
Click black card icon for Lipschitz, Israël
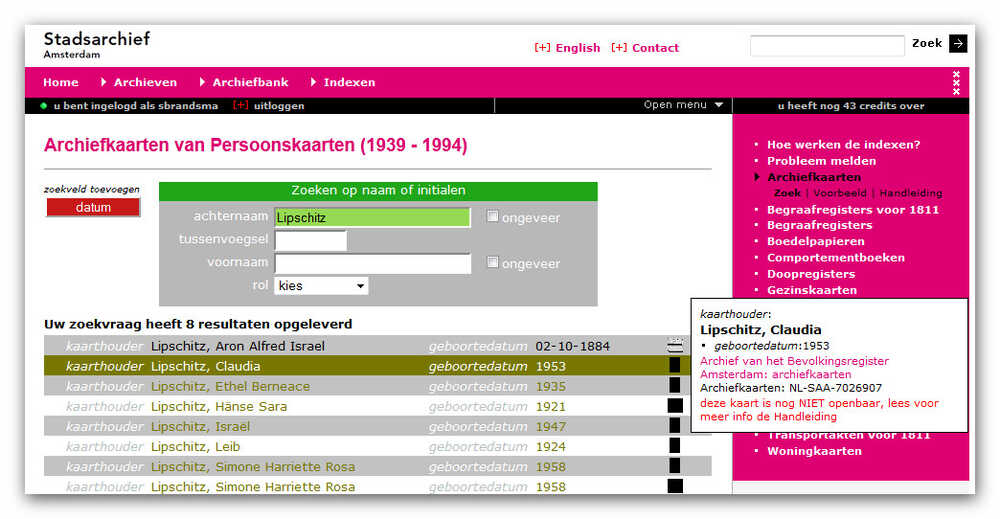(675, 426)
